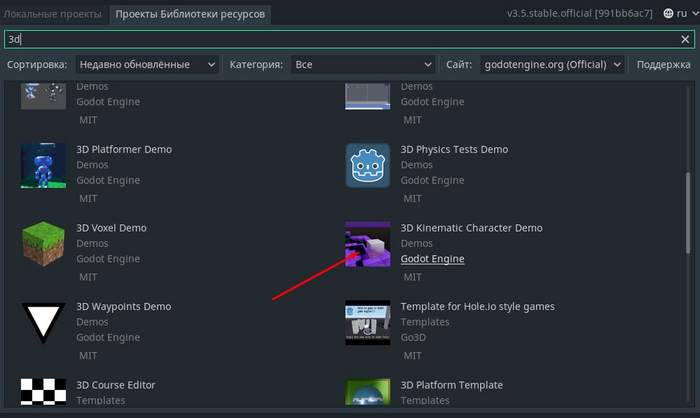Switch to Проекты Библиотеки ресурсов tab

(190, 14)
